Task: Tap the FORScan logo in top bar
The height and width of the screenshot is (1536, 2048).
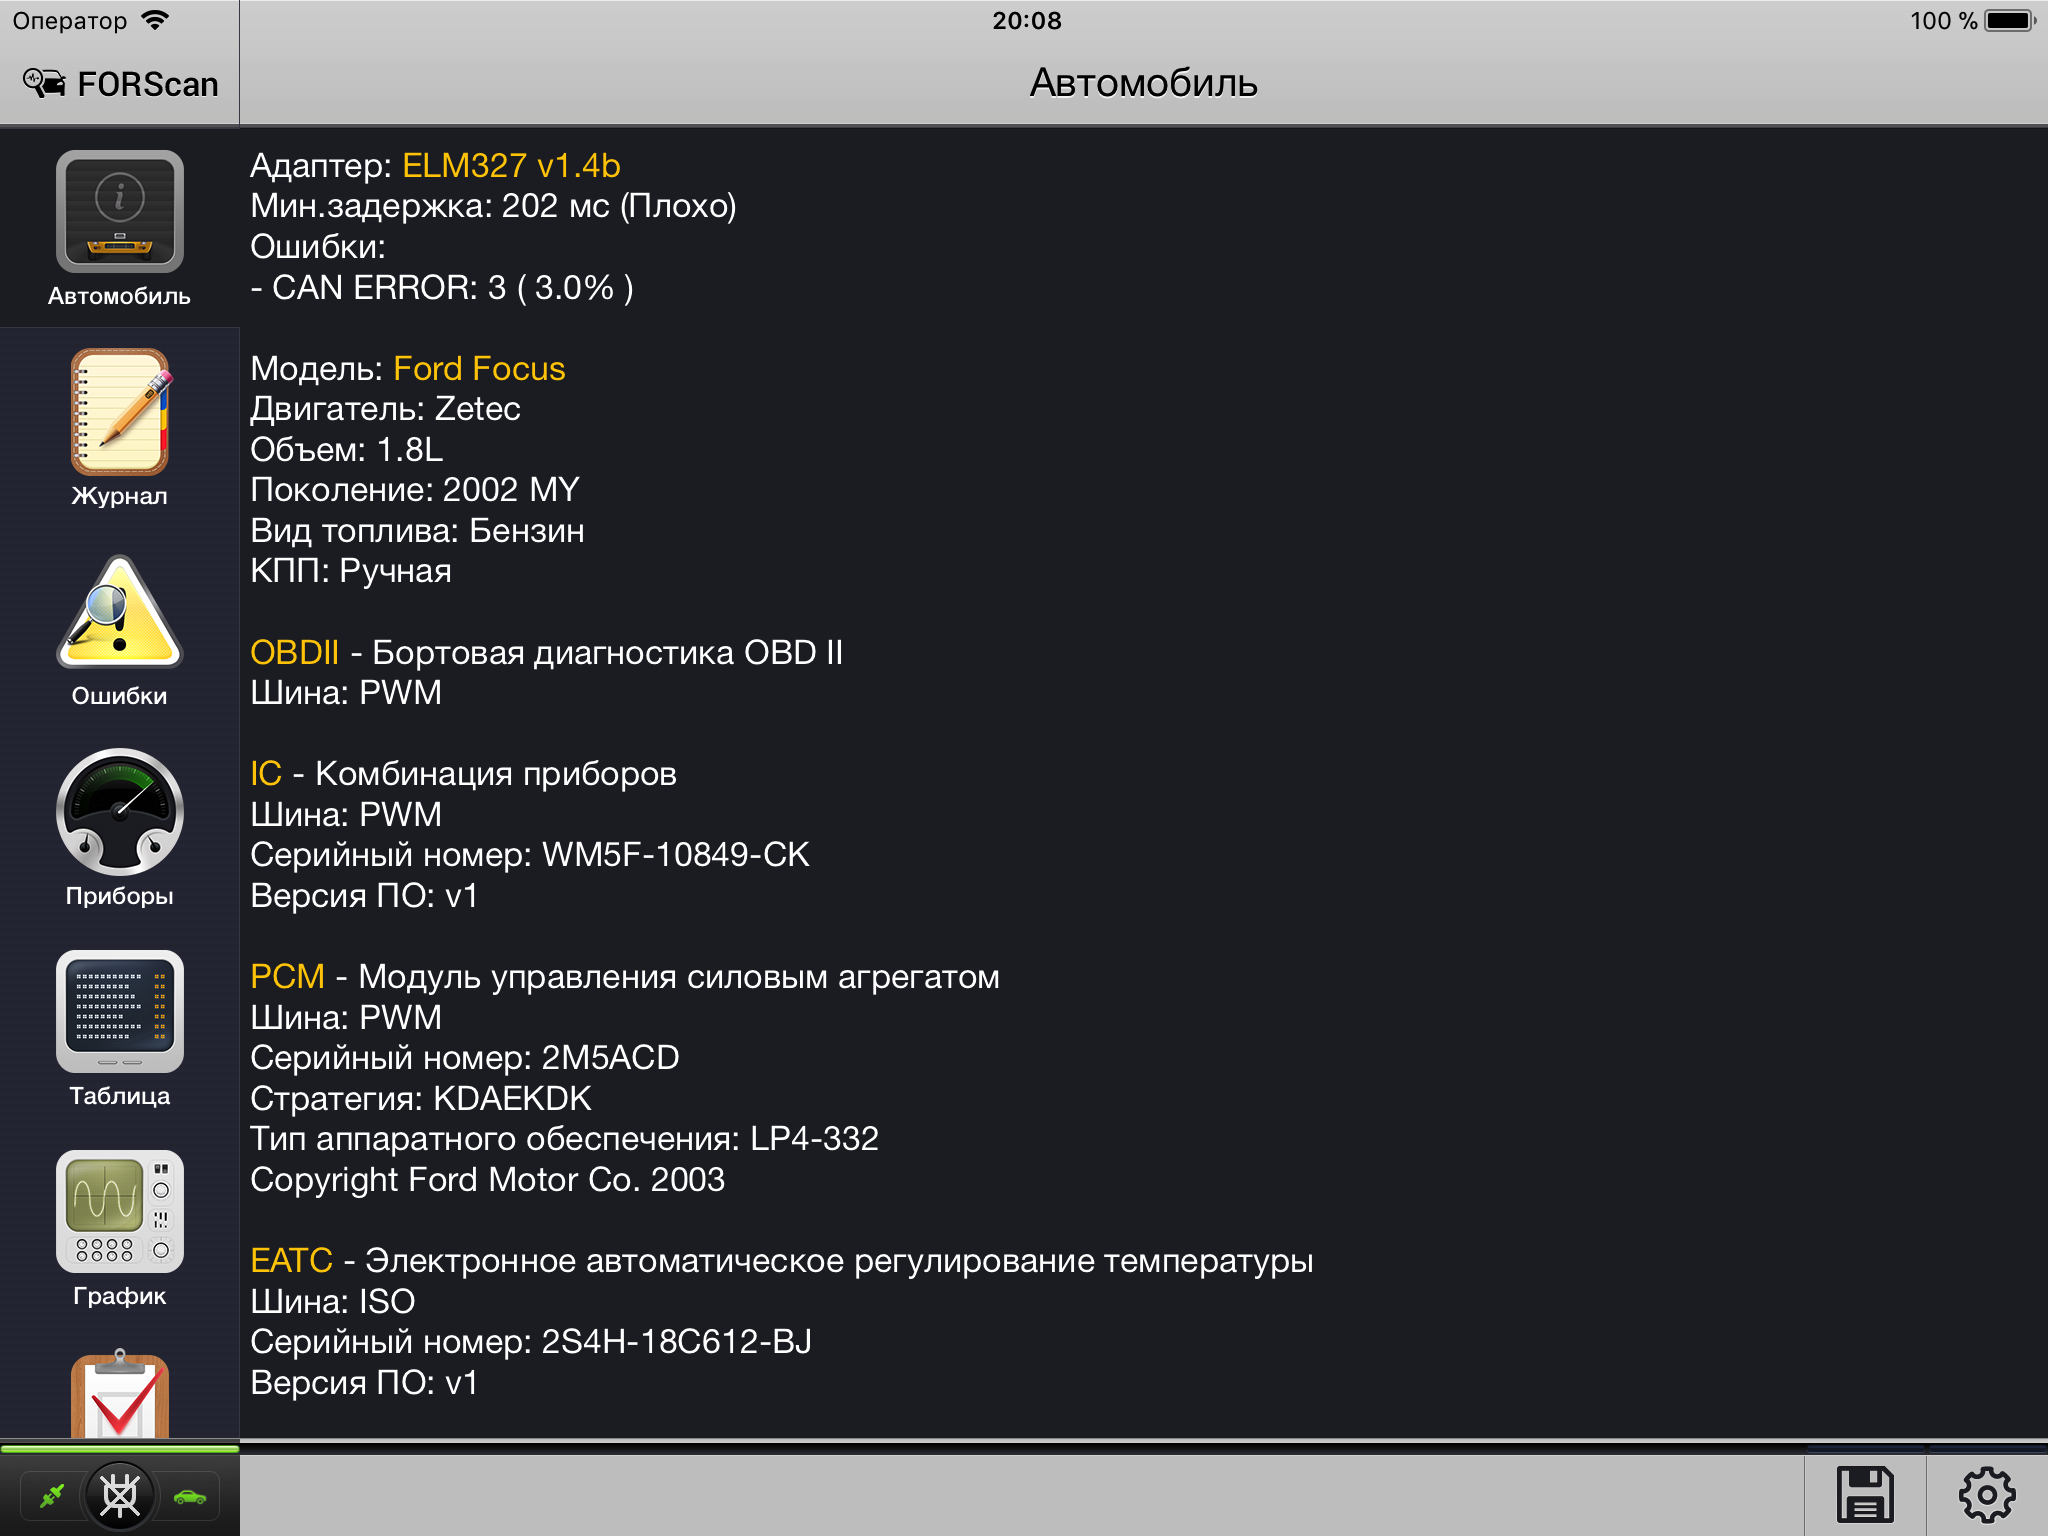Action: point(118,83)
